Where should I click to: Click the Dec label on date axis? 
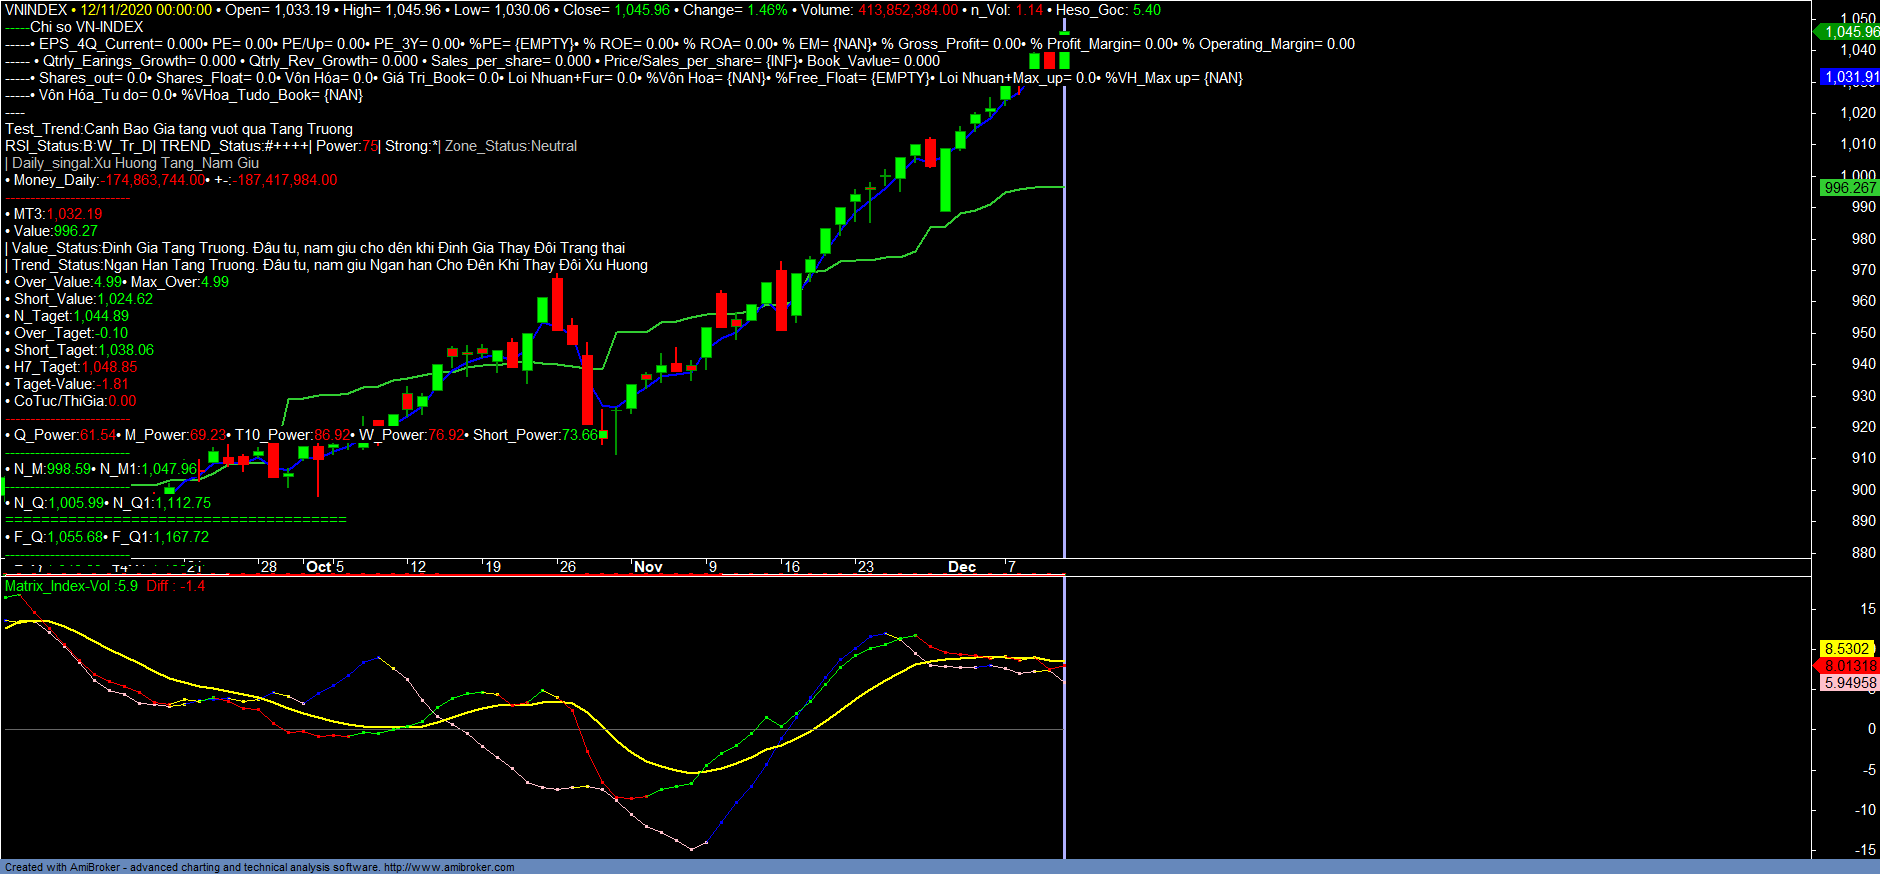click(x=962, y=567)
